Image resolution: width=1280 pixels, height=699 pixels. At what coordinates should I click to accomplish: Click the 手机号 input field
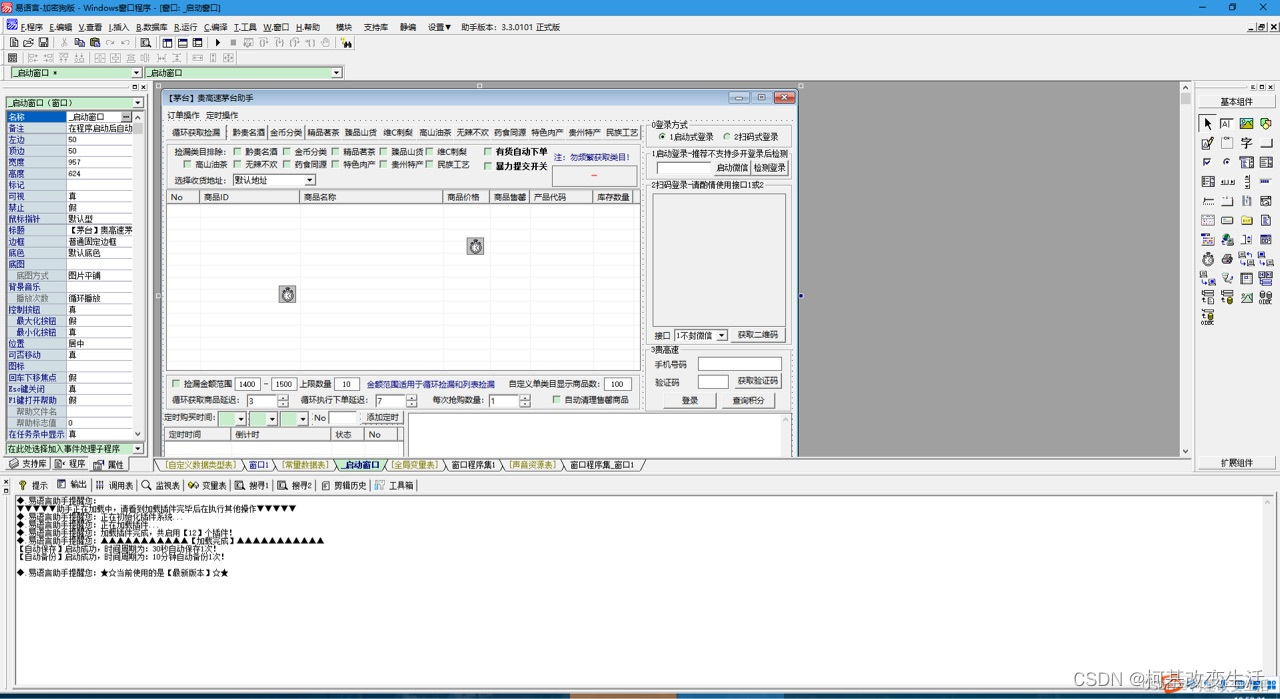[742, 364]
